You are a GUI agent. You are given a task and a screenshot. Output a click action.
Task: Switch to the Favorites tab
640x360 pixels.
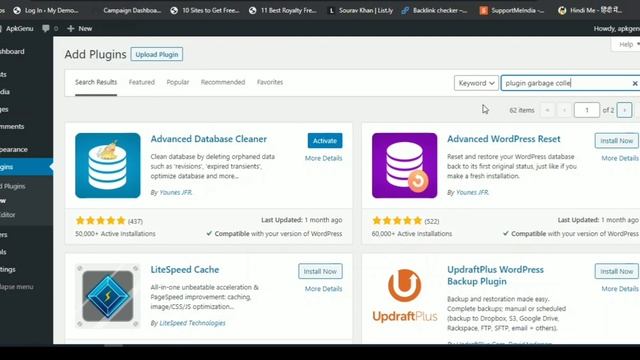(x=270, y=82)
